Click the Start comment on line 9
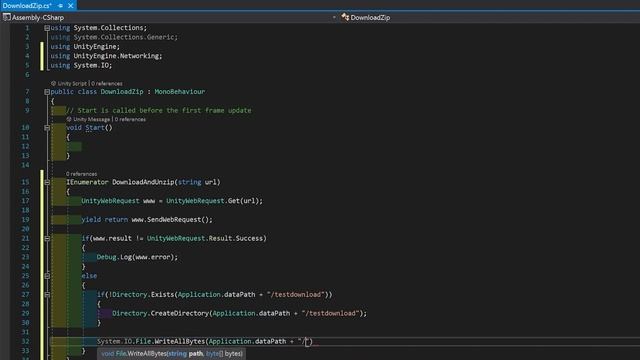Image resolution: width=640 pixels, height=360 pixels. tap(159, 111)
